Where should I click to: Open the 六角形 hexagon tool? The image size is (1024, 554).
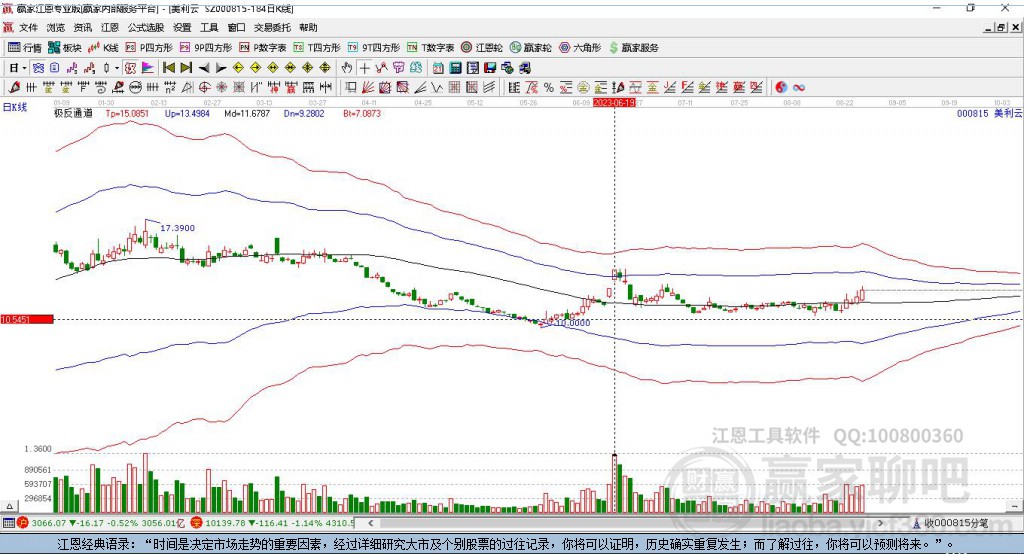pyautogui.click(x=580, y=48)
